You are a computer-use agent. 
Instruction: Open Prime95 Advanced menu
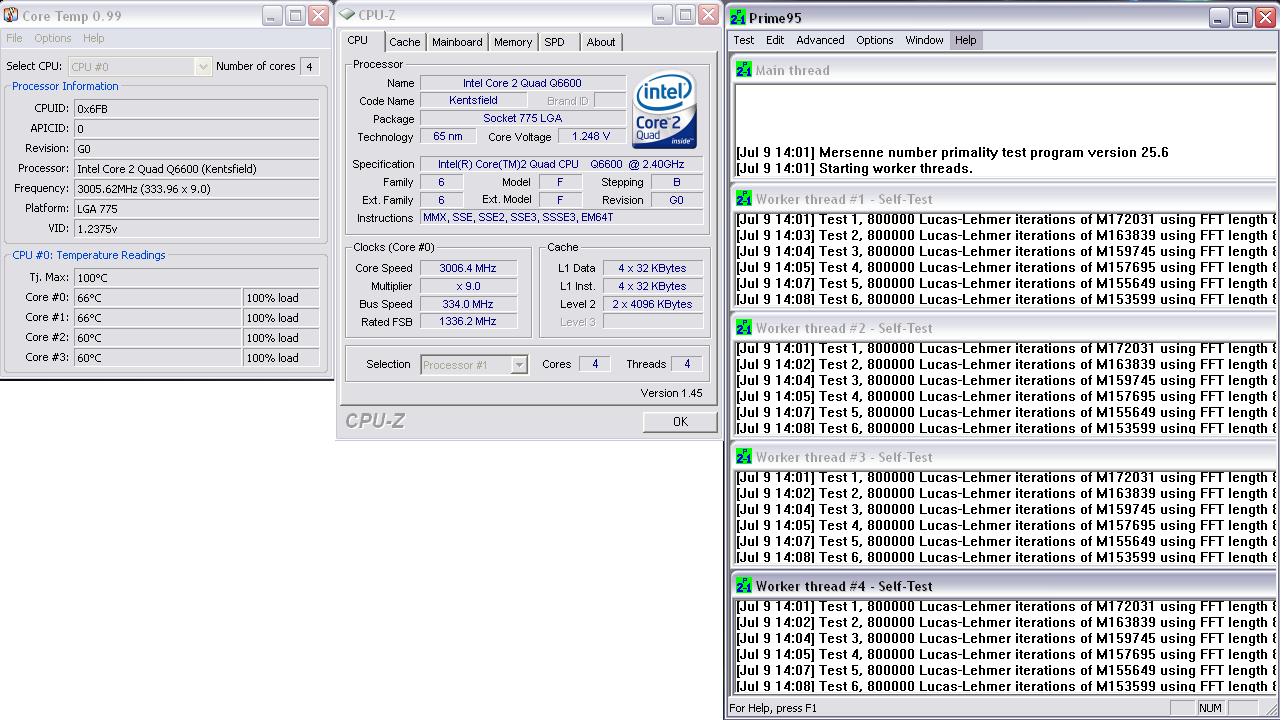820,40
